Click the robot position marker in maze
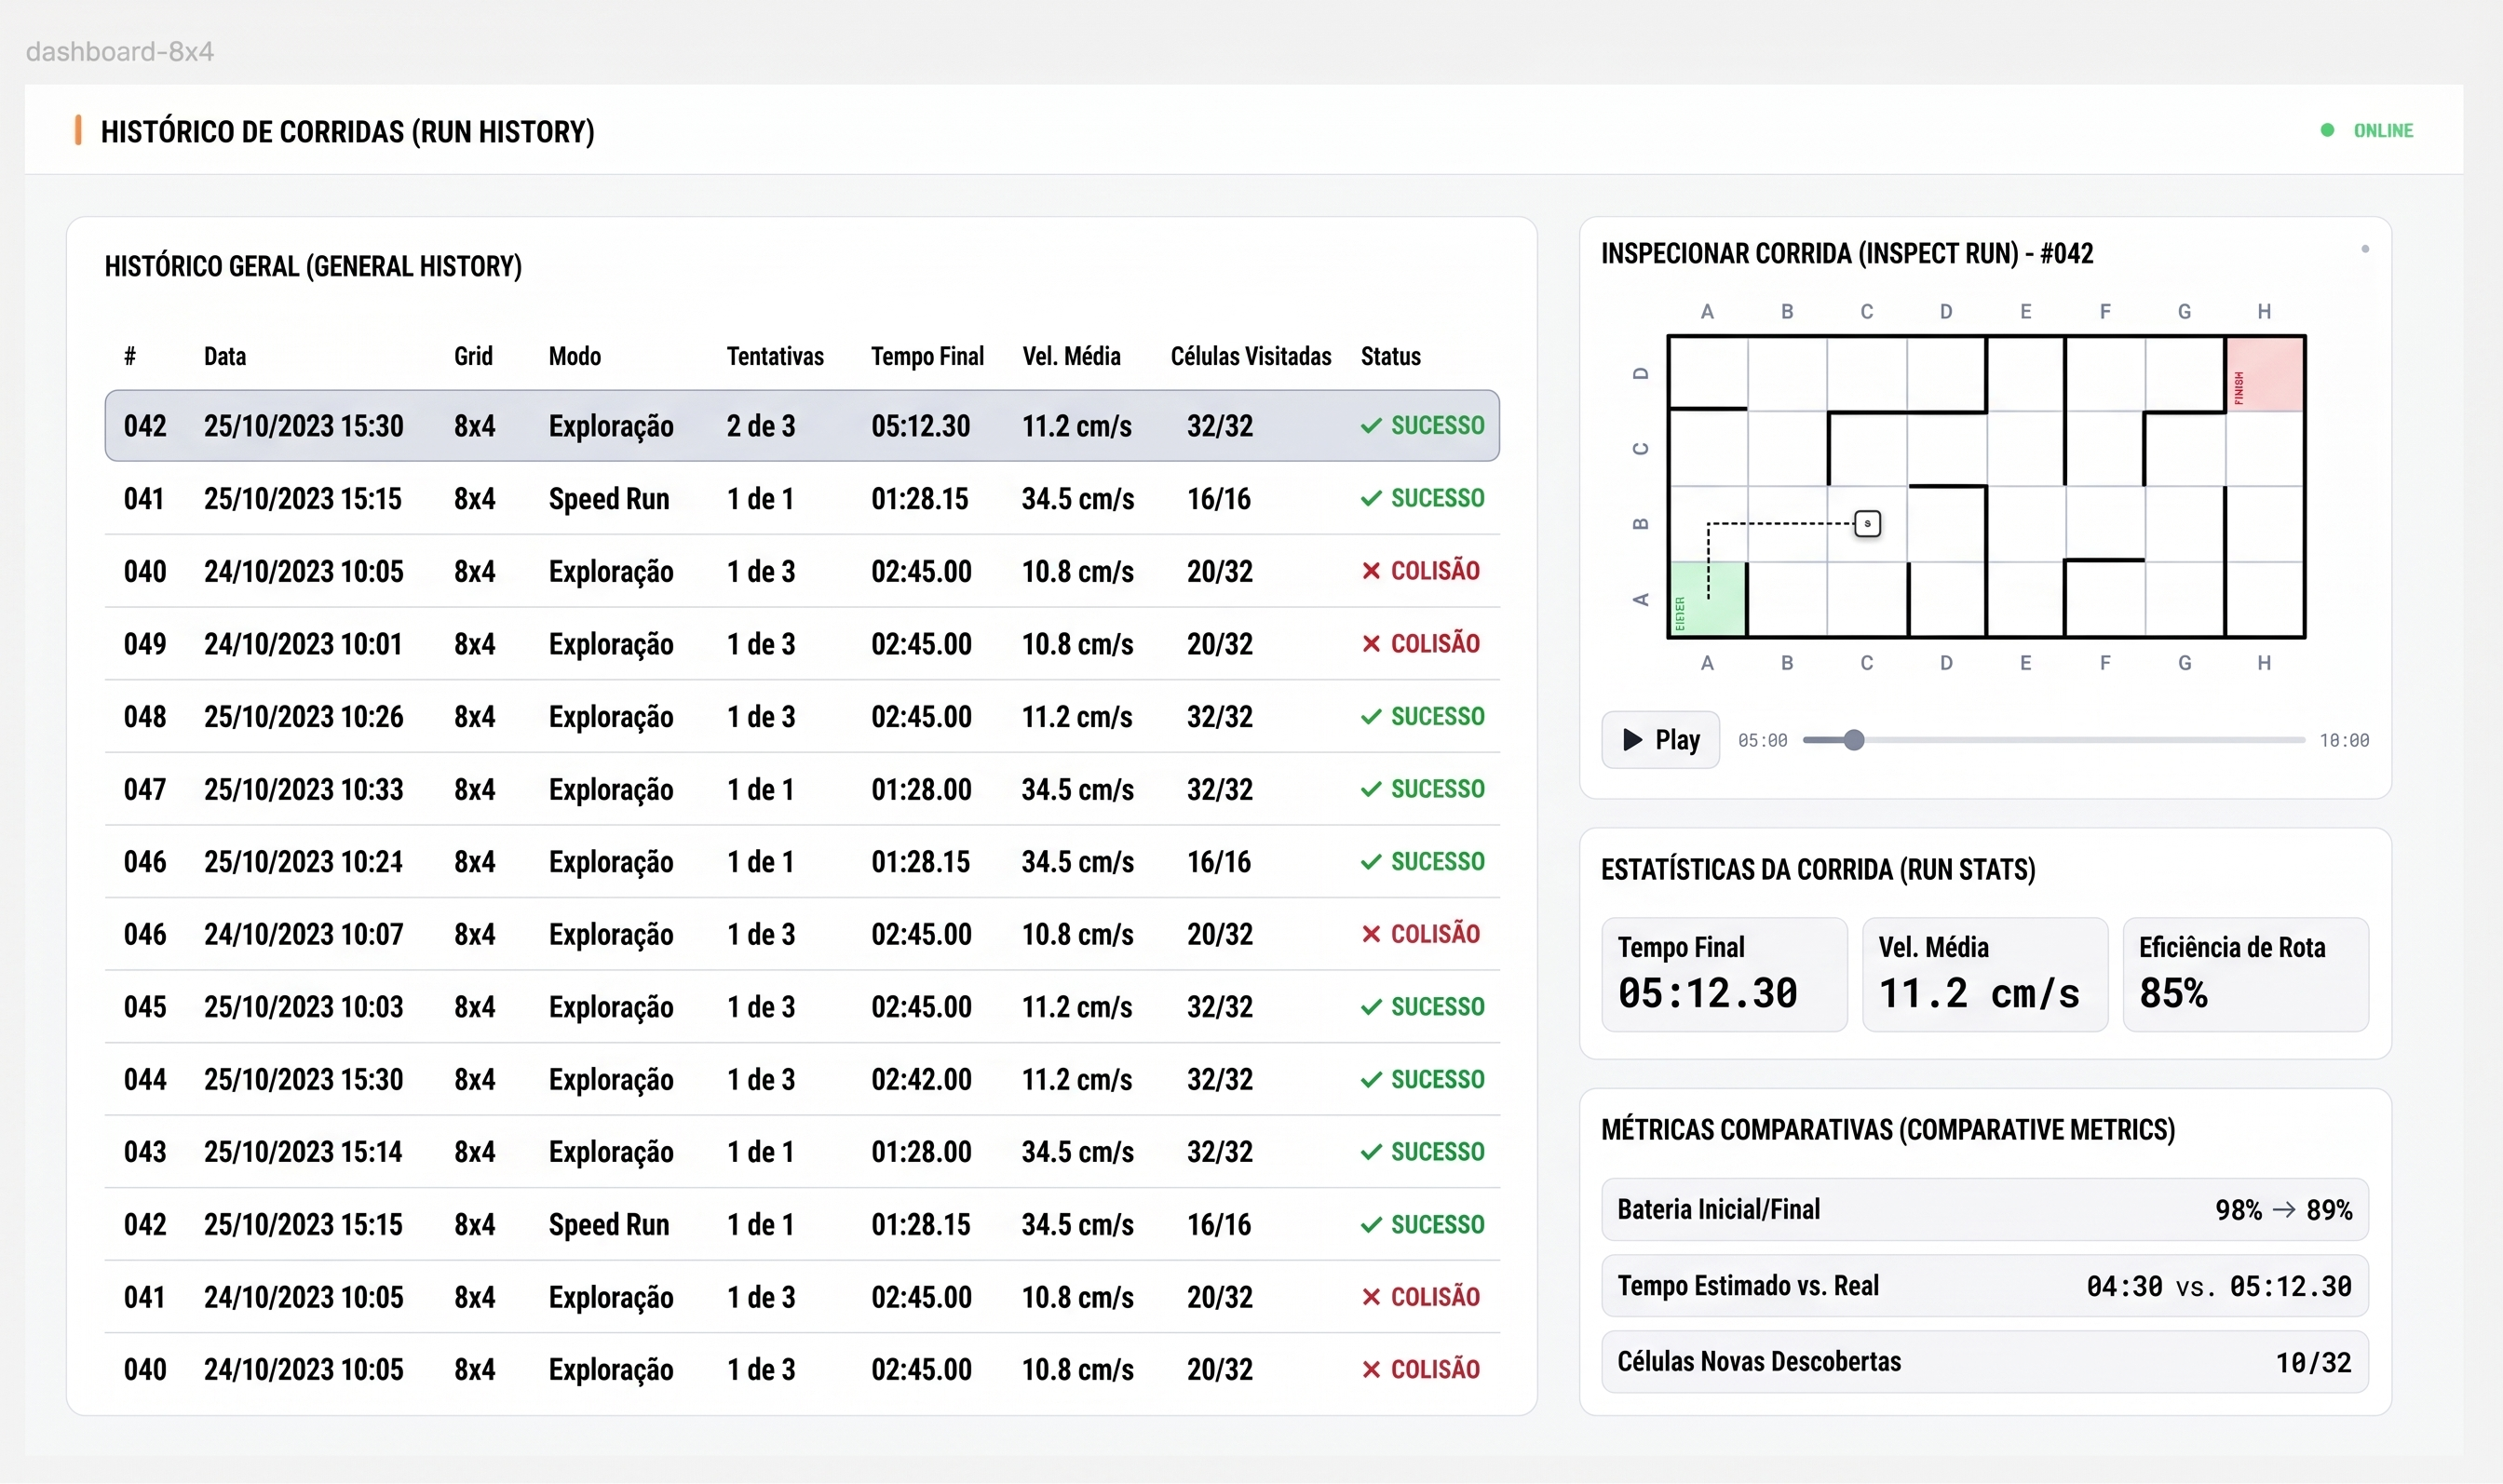This screenshot has height=1484, width=2503. coord(1867,523)
